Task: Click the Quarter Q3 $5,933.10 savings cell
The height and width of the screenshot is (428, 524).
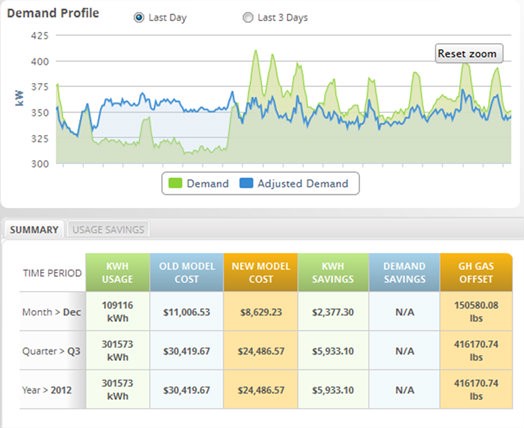Action: coord(333,350)
